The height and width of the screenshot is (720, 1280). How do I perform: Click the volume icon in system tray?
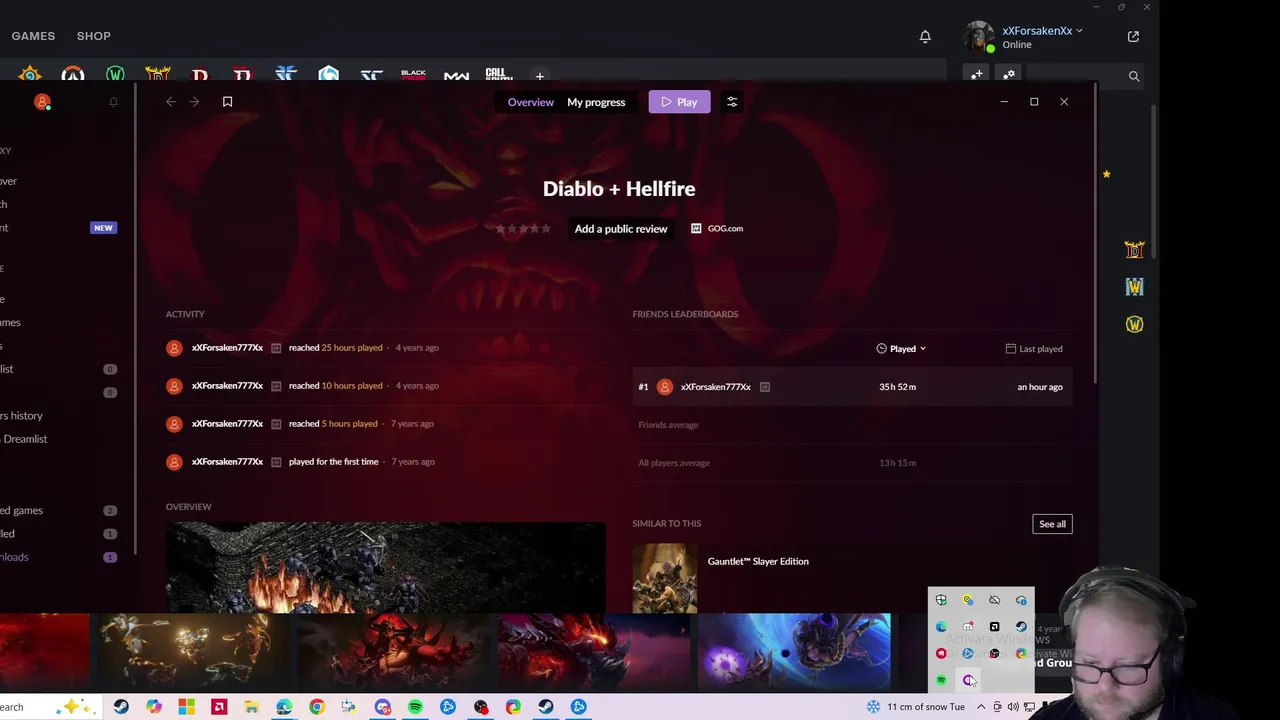1013,707
